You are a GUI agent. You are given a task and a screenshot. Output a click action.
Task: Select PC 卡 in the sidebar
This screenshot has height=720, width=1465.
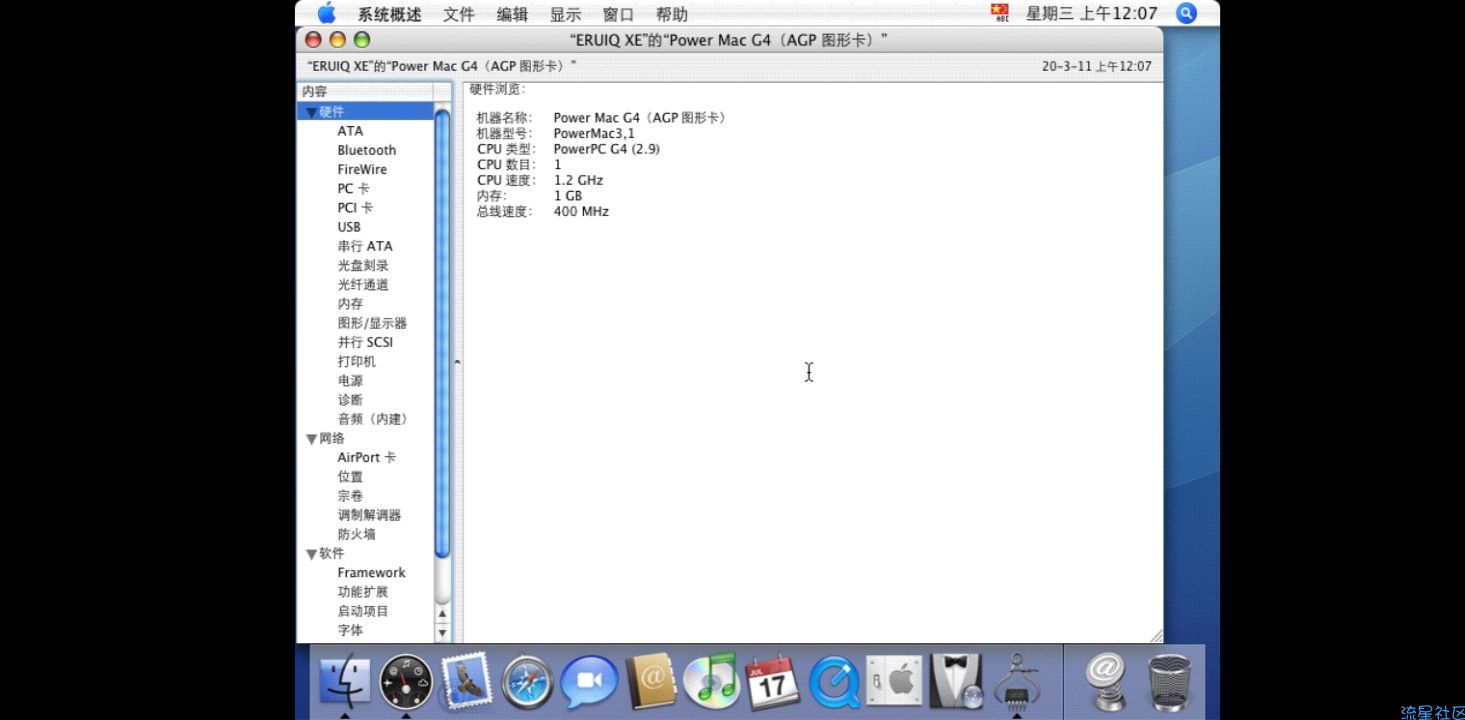coord(353,188)
